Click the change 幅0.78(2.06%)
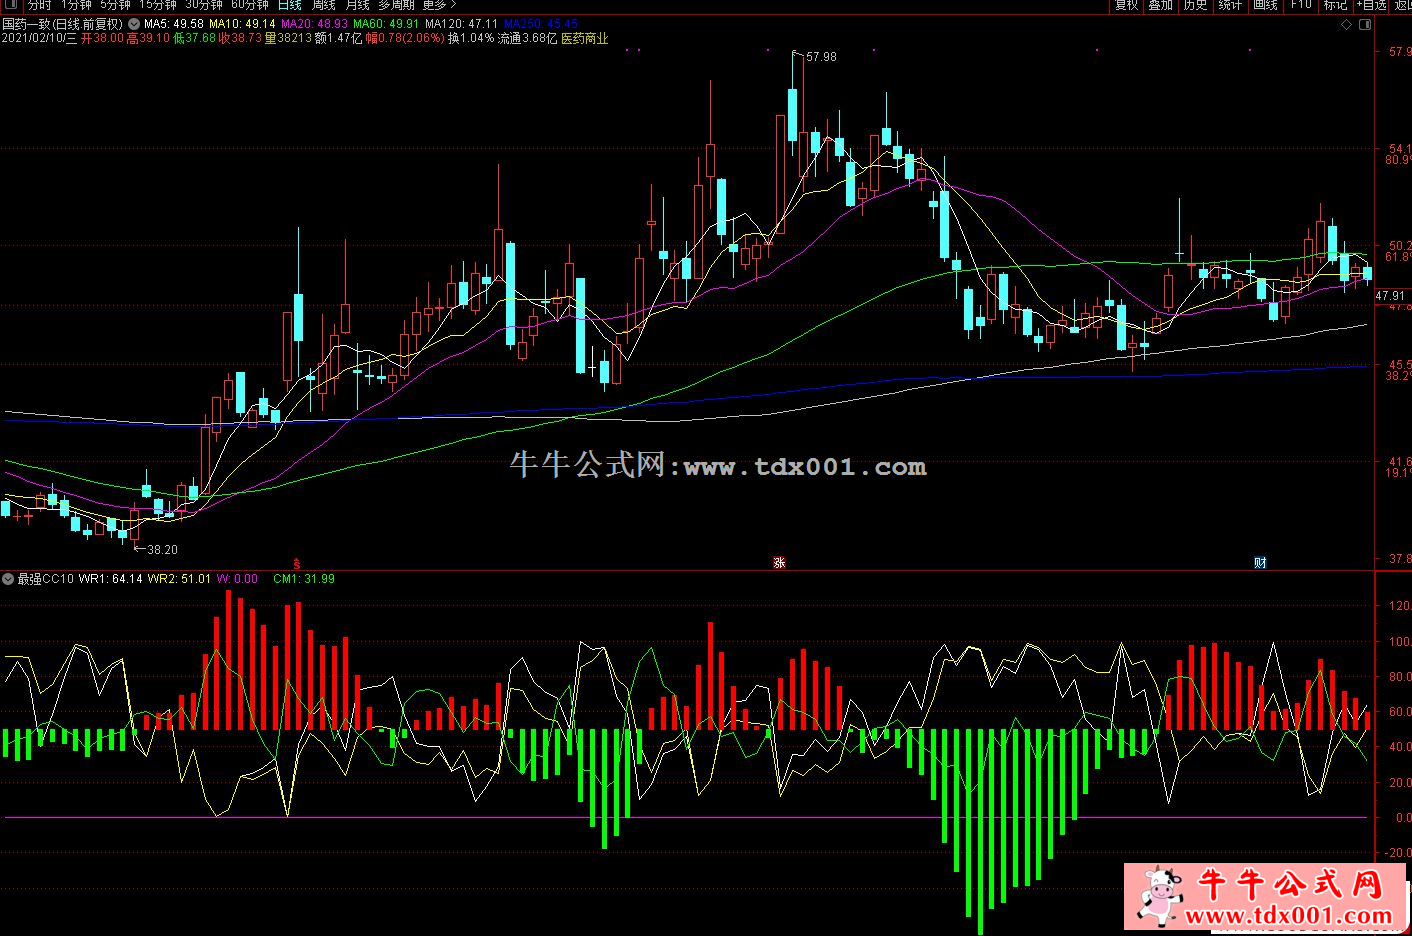 tap(405, 38)
